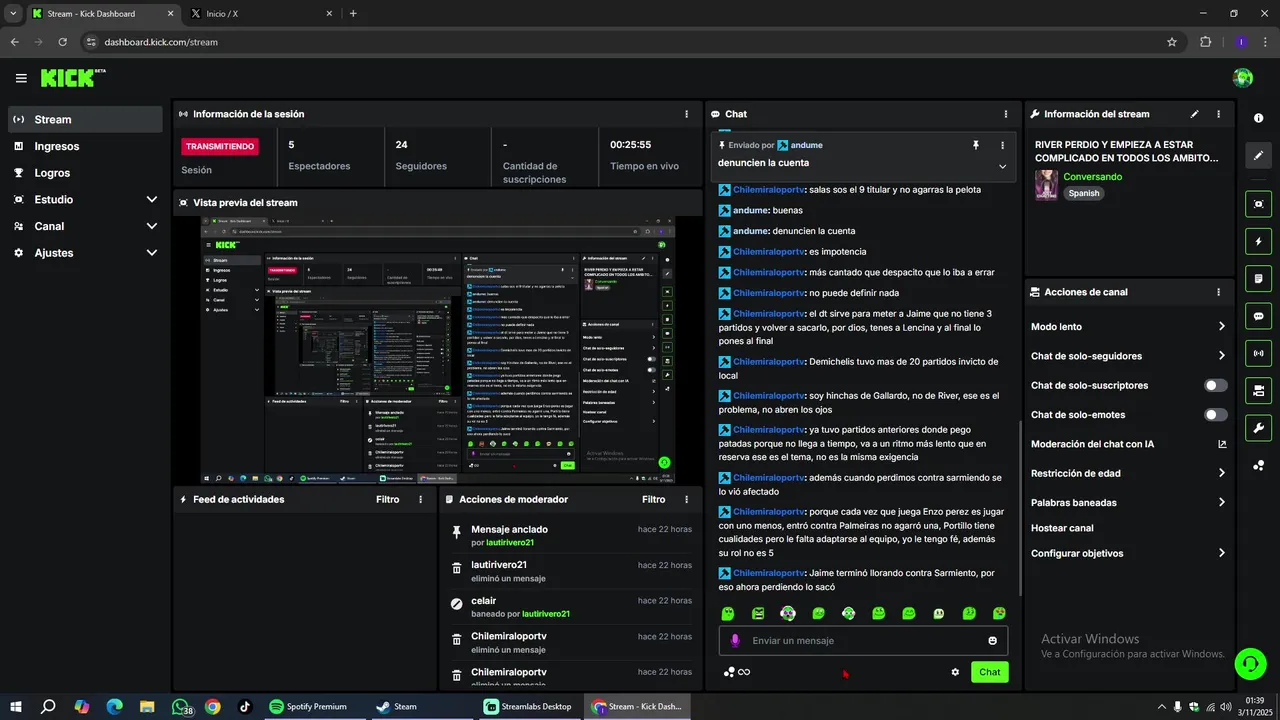Click the camera channel icon in right sidebar

[1258, 390]
